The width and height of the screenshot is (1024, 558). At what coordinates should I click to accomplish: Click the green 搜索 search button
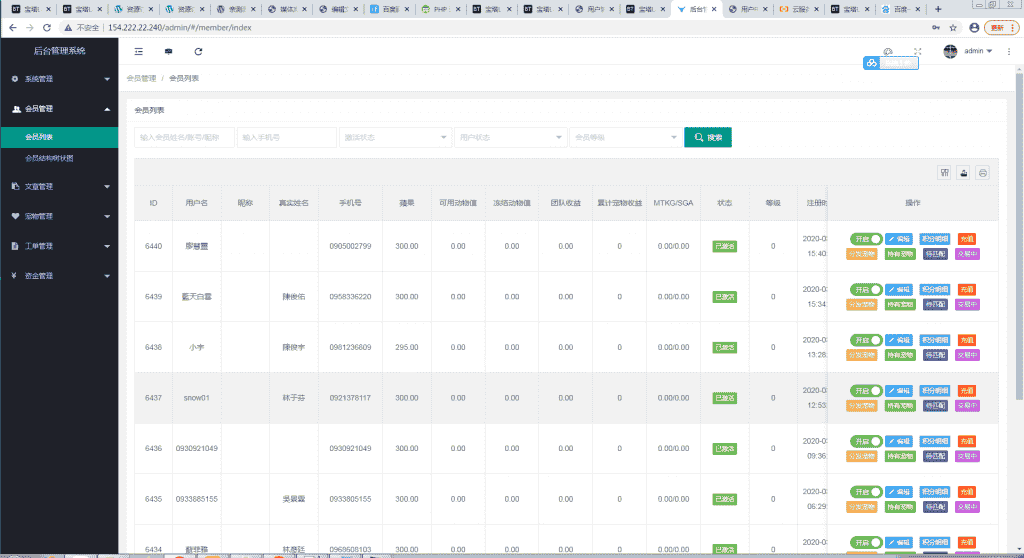[707, 137]
